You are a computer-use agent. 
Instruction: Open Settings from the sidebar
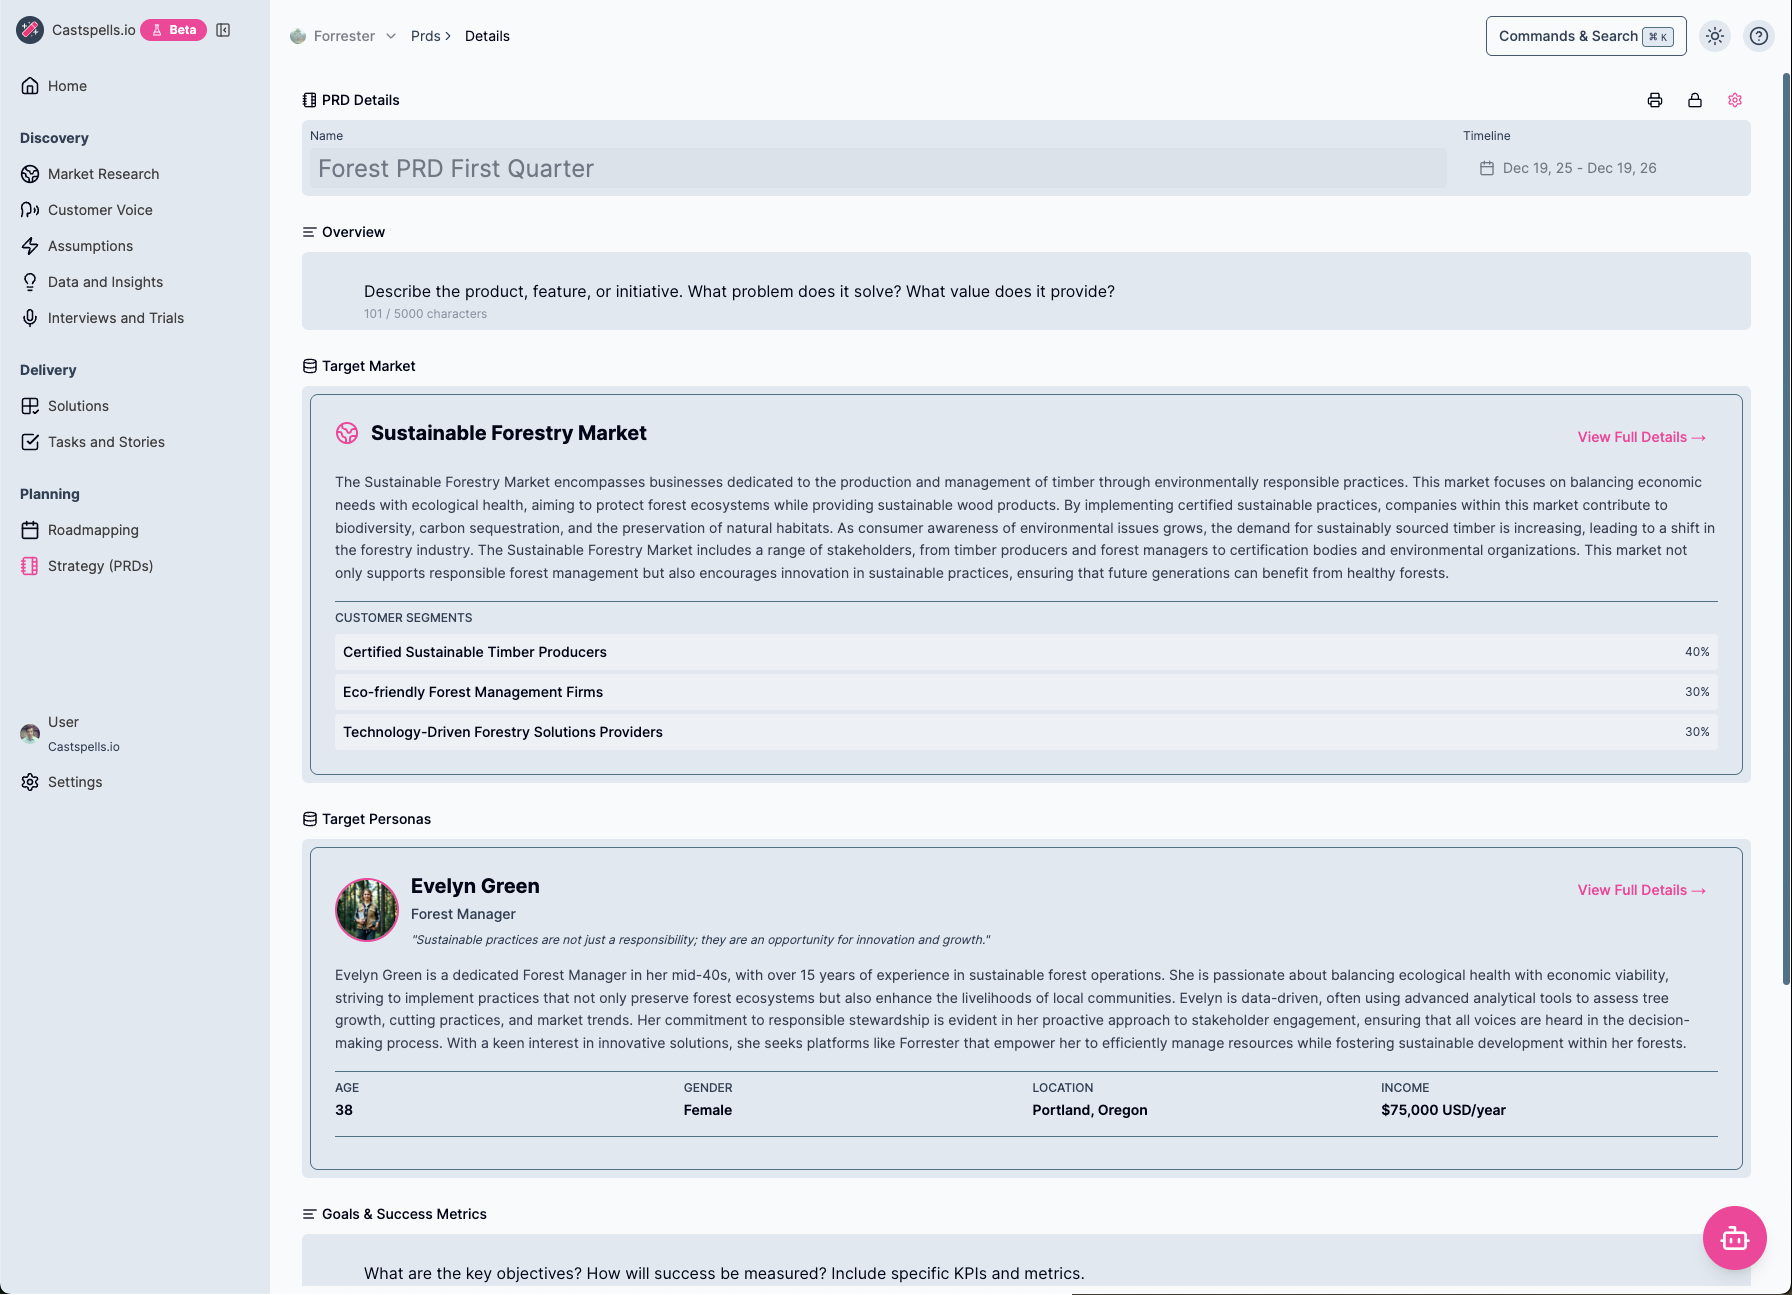[x=75, y=781]
